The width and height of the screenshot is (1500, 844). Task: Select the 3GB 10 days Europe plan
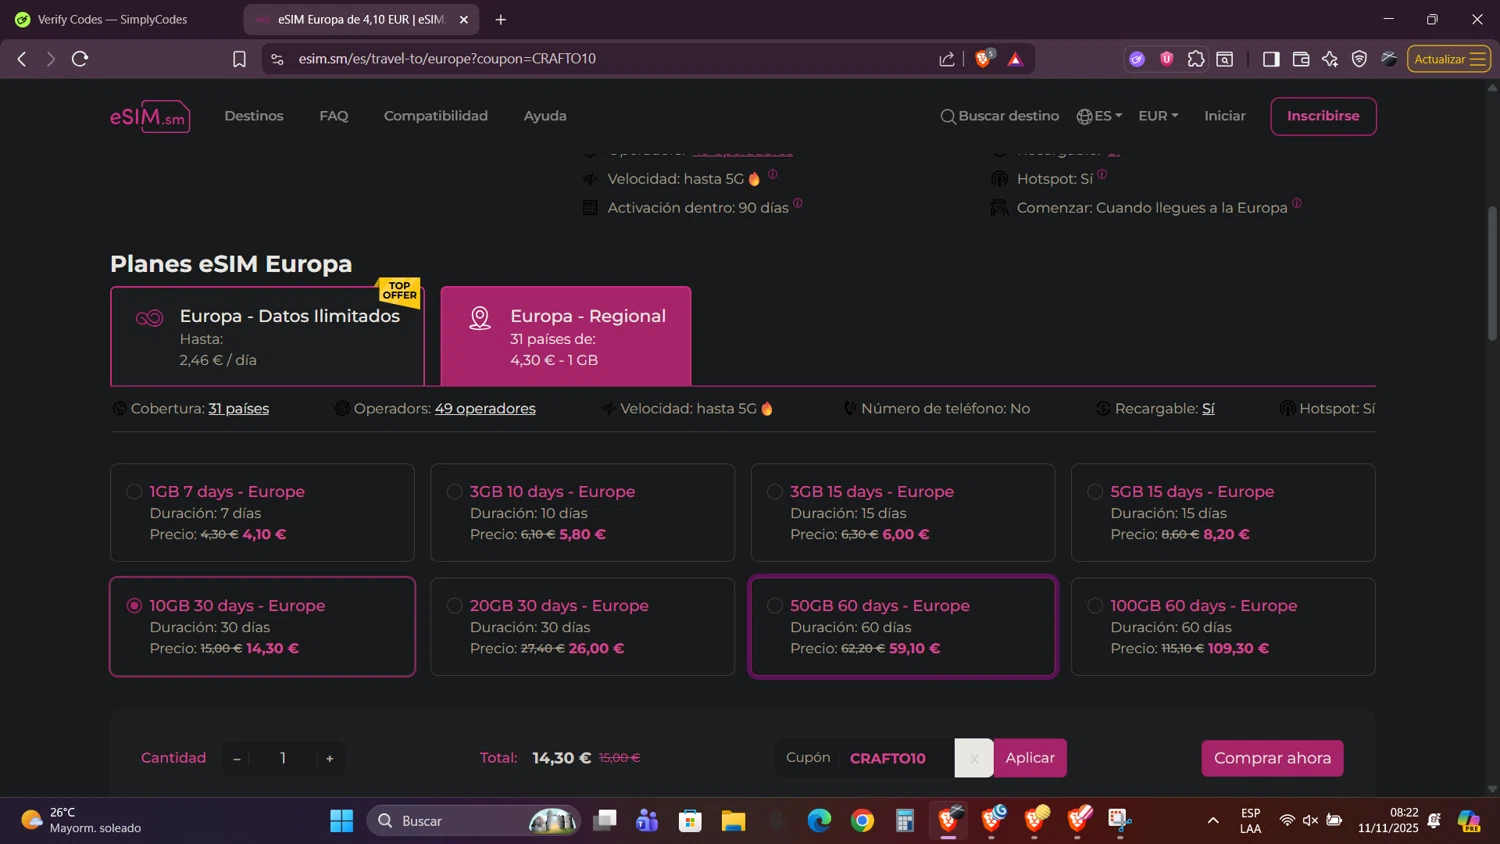click(582, 512)
